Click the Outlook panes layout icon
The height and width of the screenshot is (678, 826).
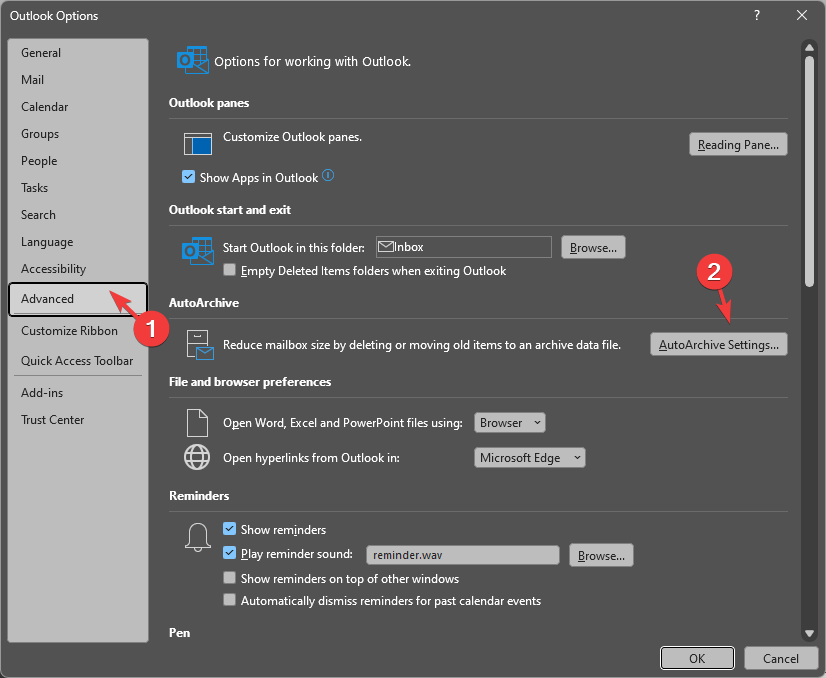coord(198,144)
